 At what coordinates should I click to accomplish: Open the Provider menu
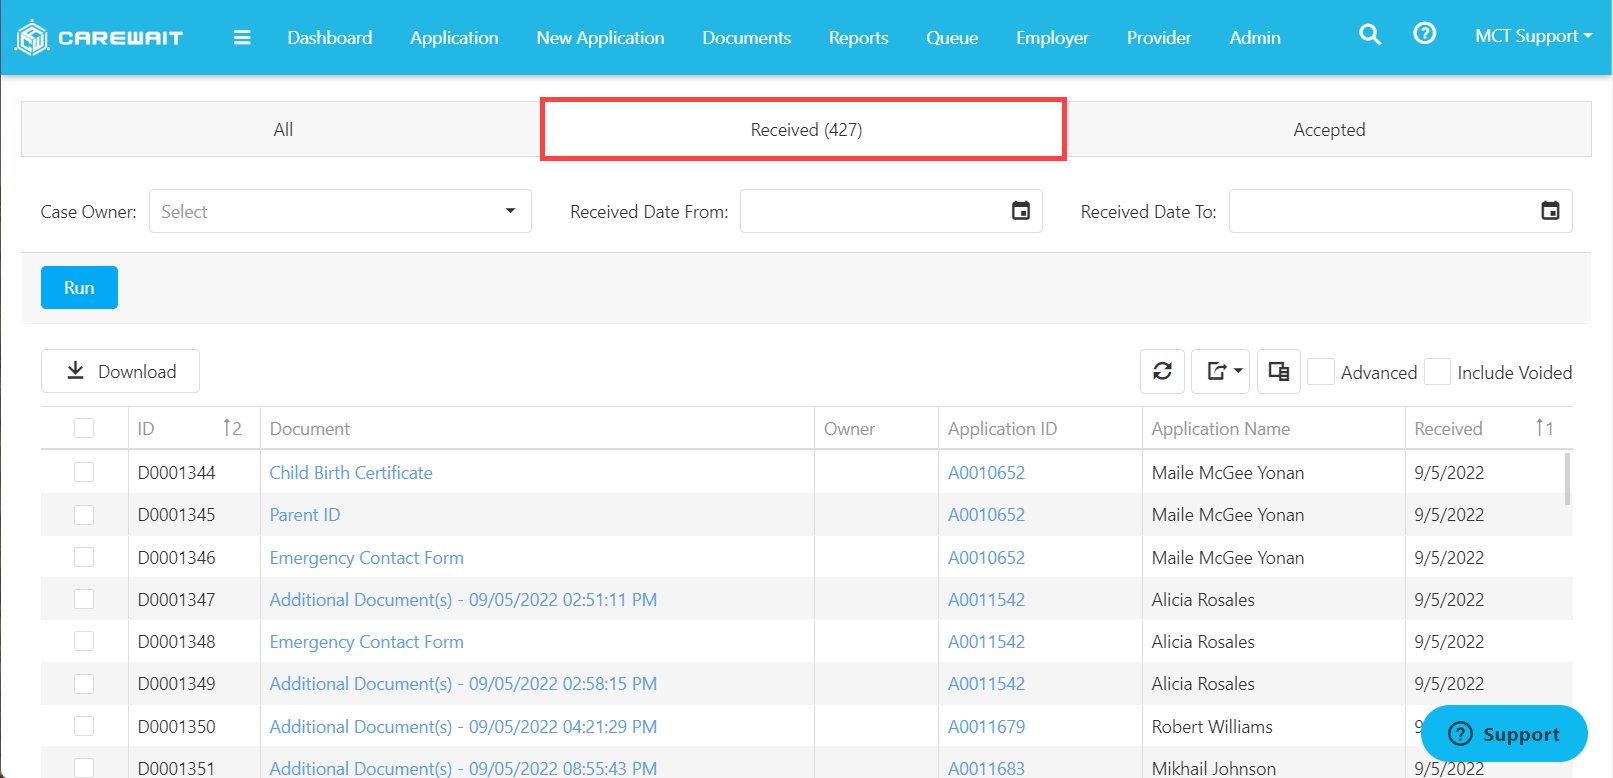[x=1159, y=37]
